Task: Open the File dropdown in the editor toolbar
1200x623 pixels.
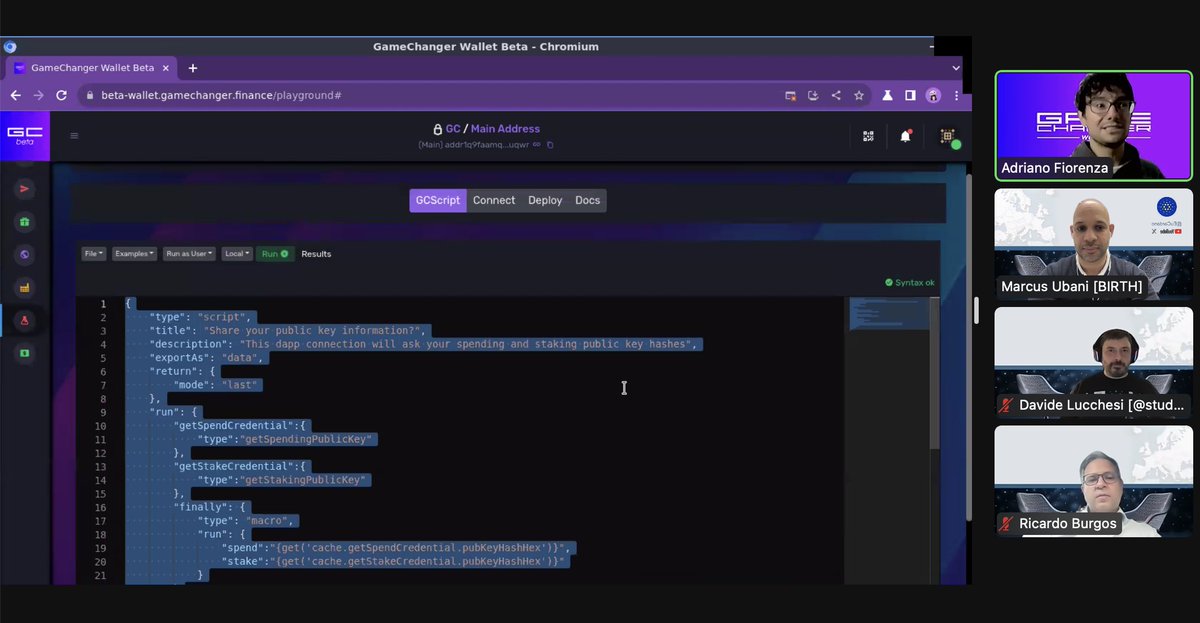Action: pos(94,254)
